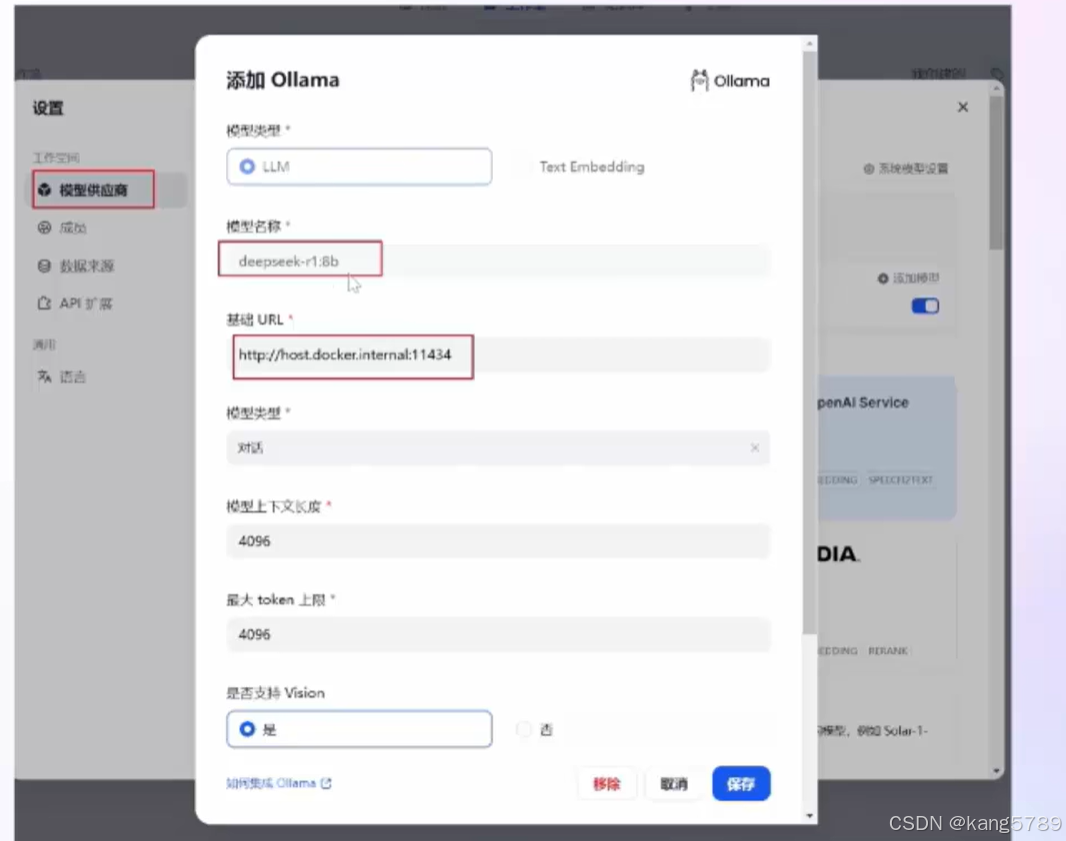Select the Text Embedding model type option

591,167
